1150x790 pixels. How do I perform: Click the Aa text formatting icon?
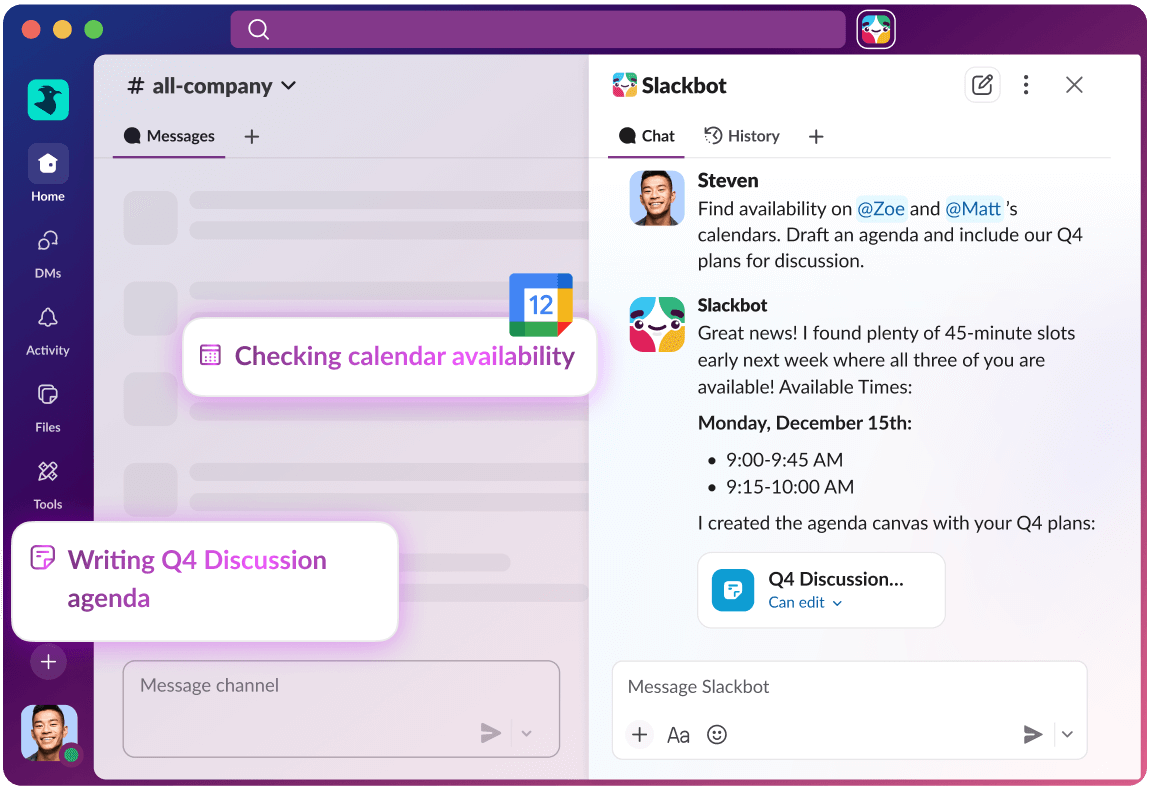(x=678, y=734)
